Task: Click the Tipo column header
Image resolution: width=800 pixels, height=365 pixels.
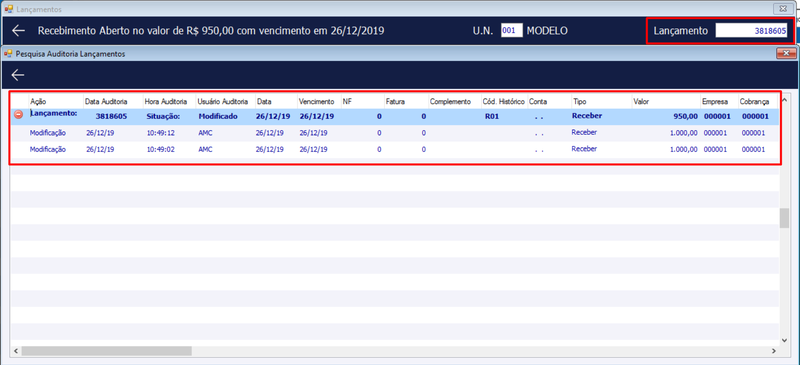Action: (x=579, y=102)
